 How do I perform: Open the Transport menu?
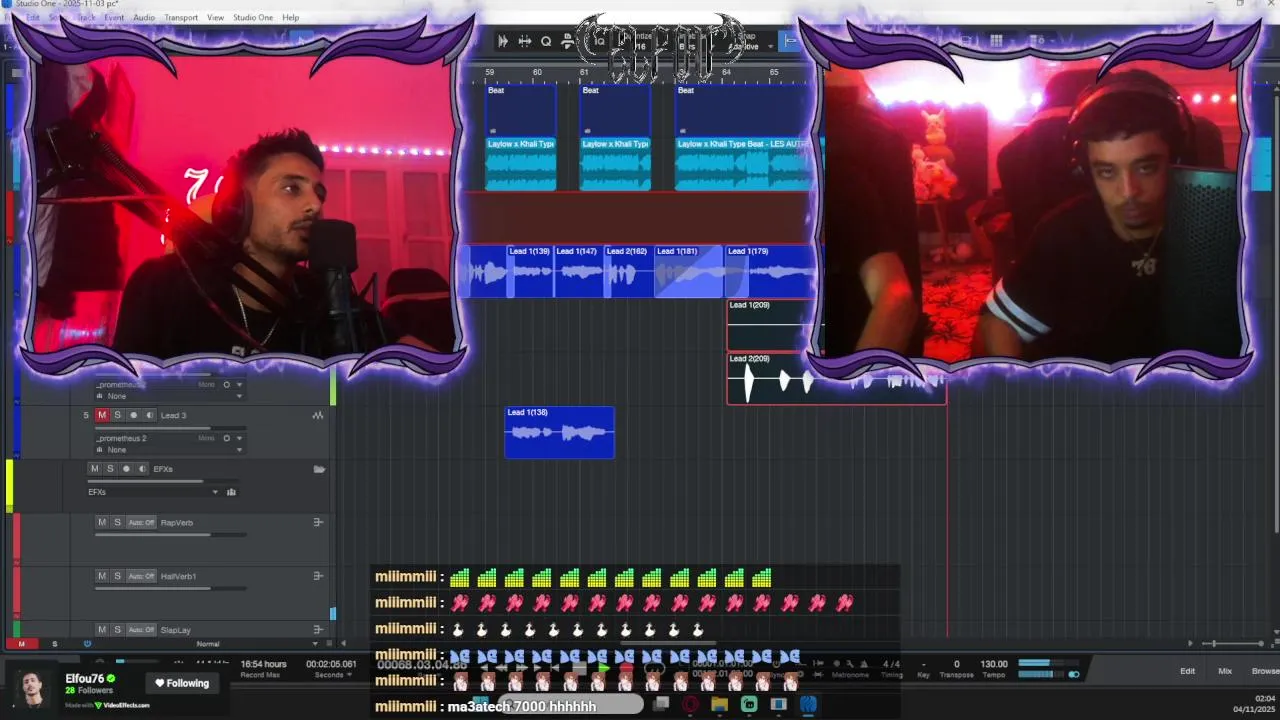point(181,17)
